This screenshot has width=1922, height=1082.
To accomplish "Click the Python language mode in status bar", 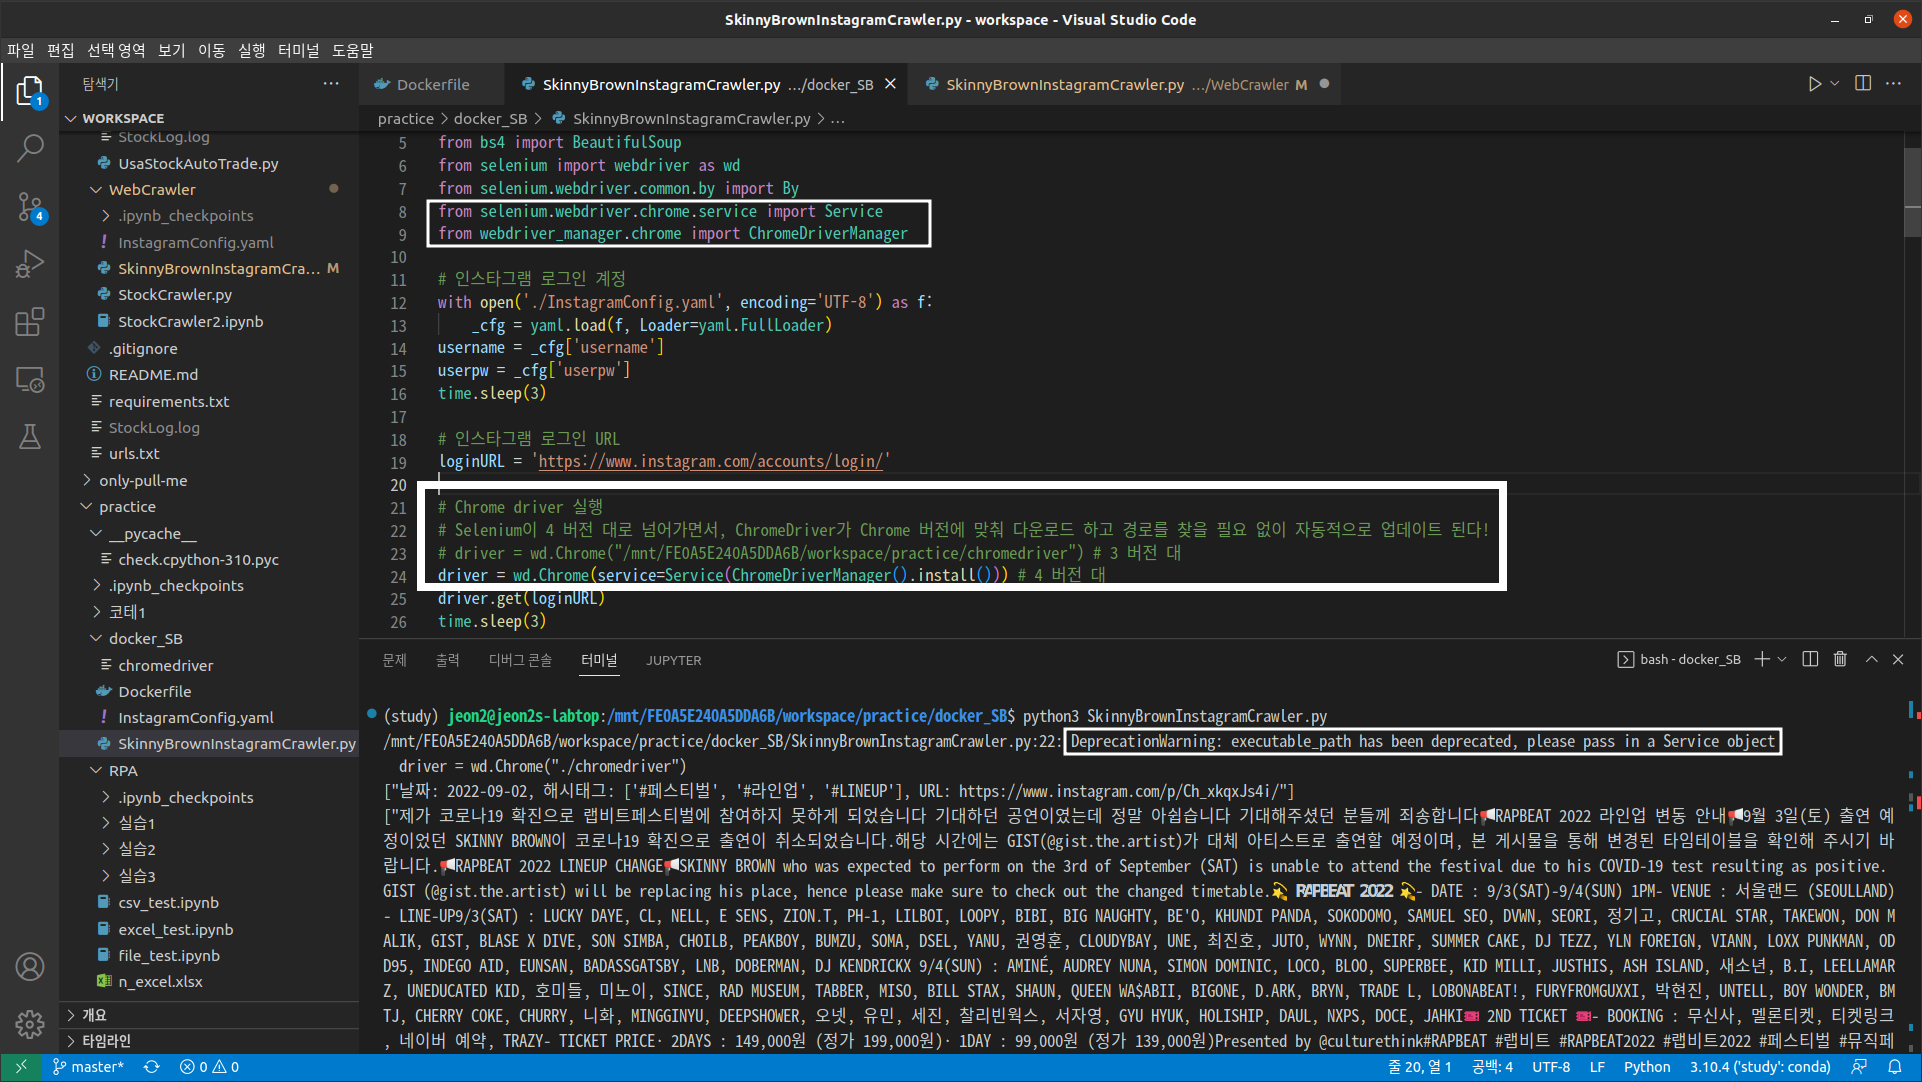I will click(x=1646, y=1067).
